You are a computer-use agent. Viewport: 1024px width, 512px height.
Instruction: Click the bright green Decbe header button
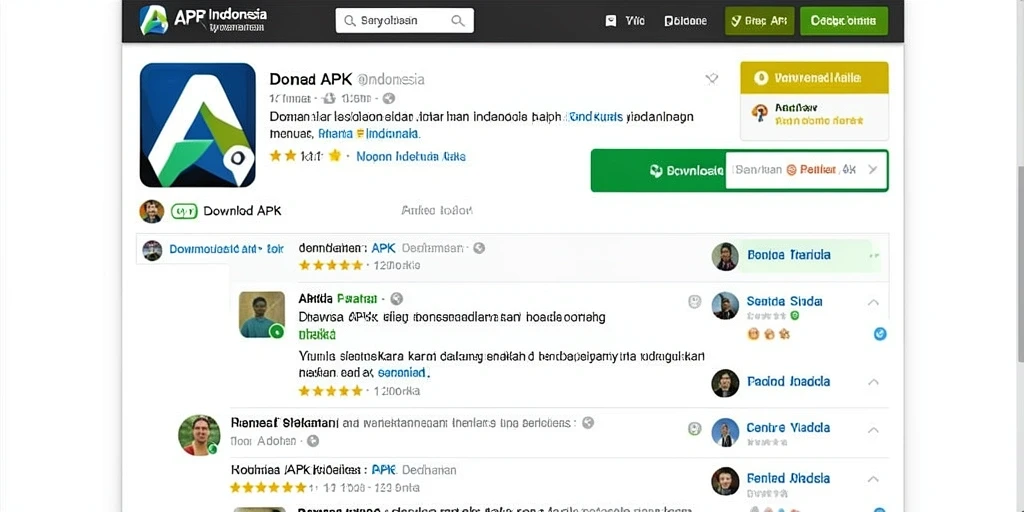tap(844, 21)
